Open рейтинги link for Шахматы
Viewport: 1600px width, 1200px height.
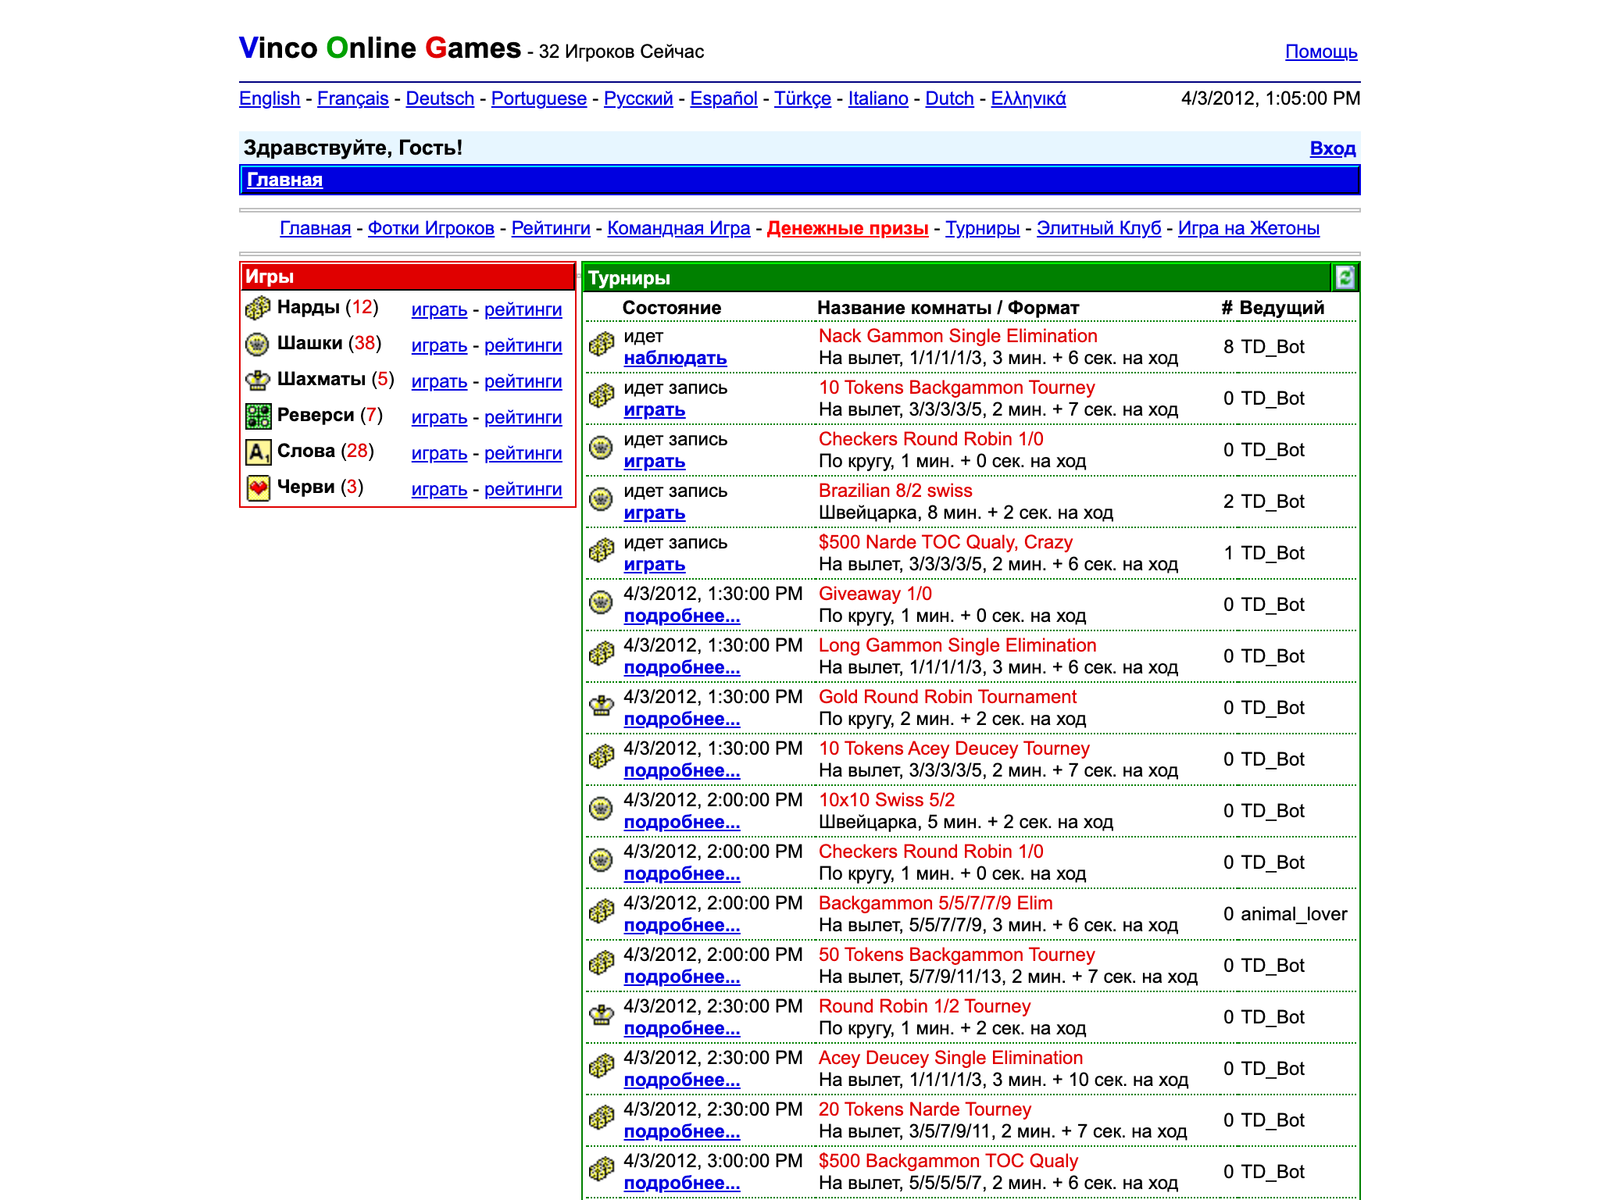(523, 381)
